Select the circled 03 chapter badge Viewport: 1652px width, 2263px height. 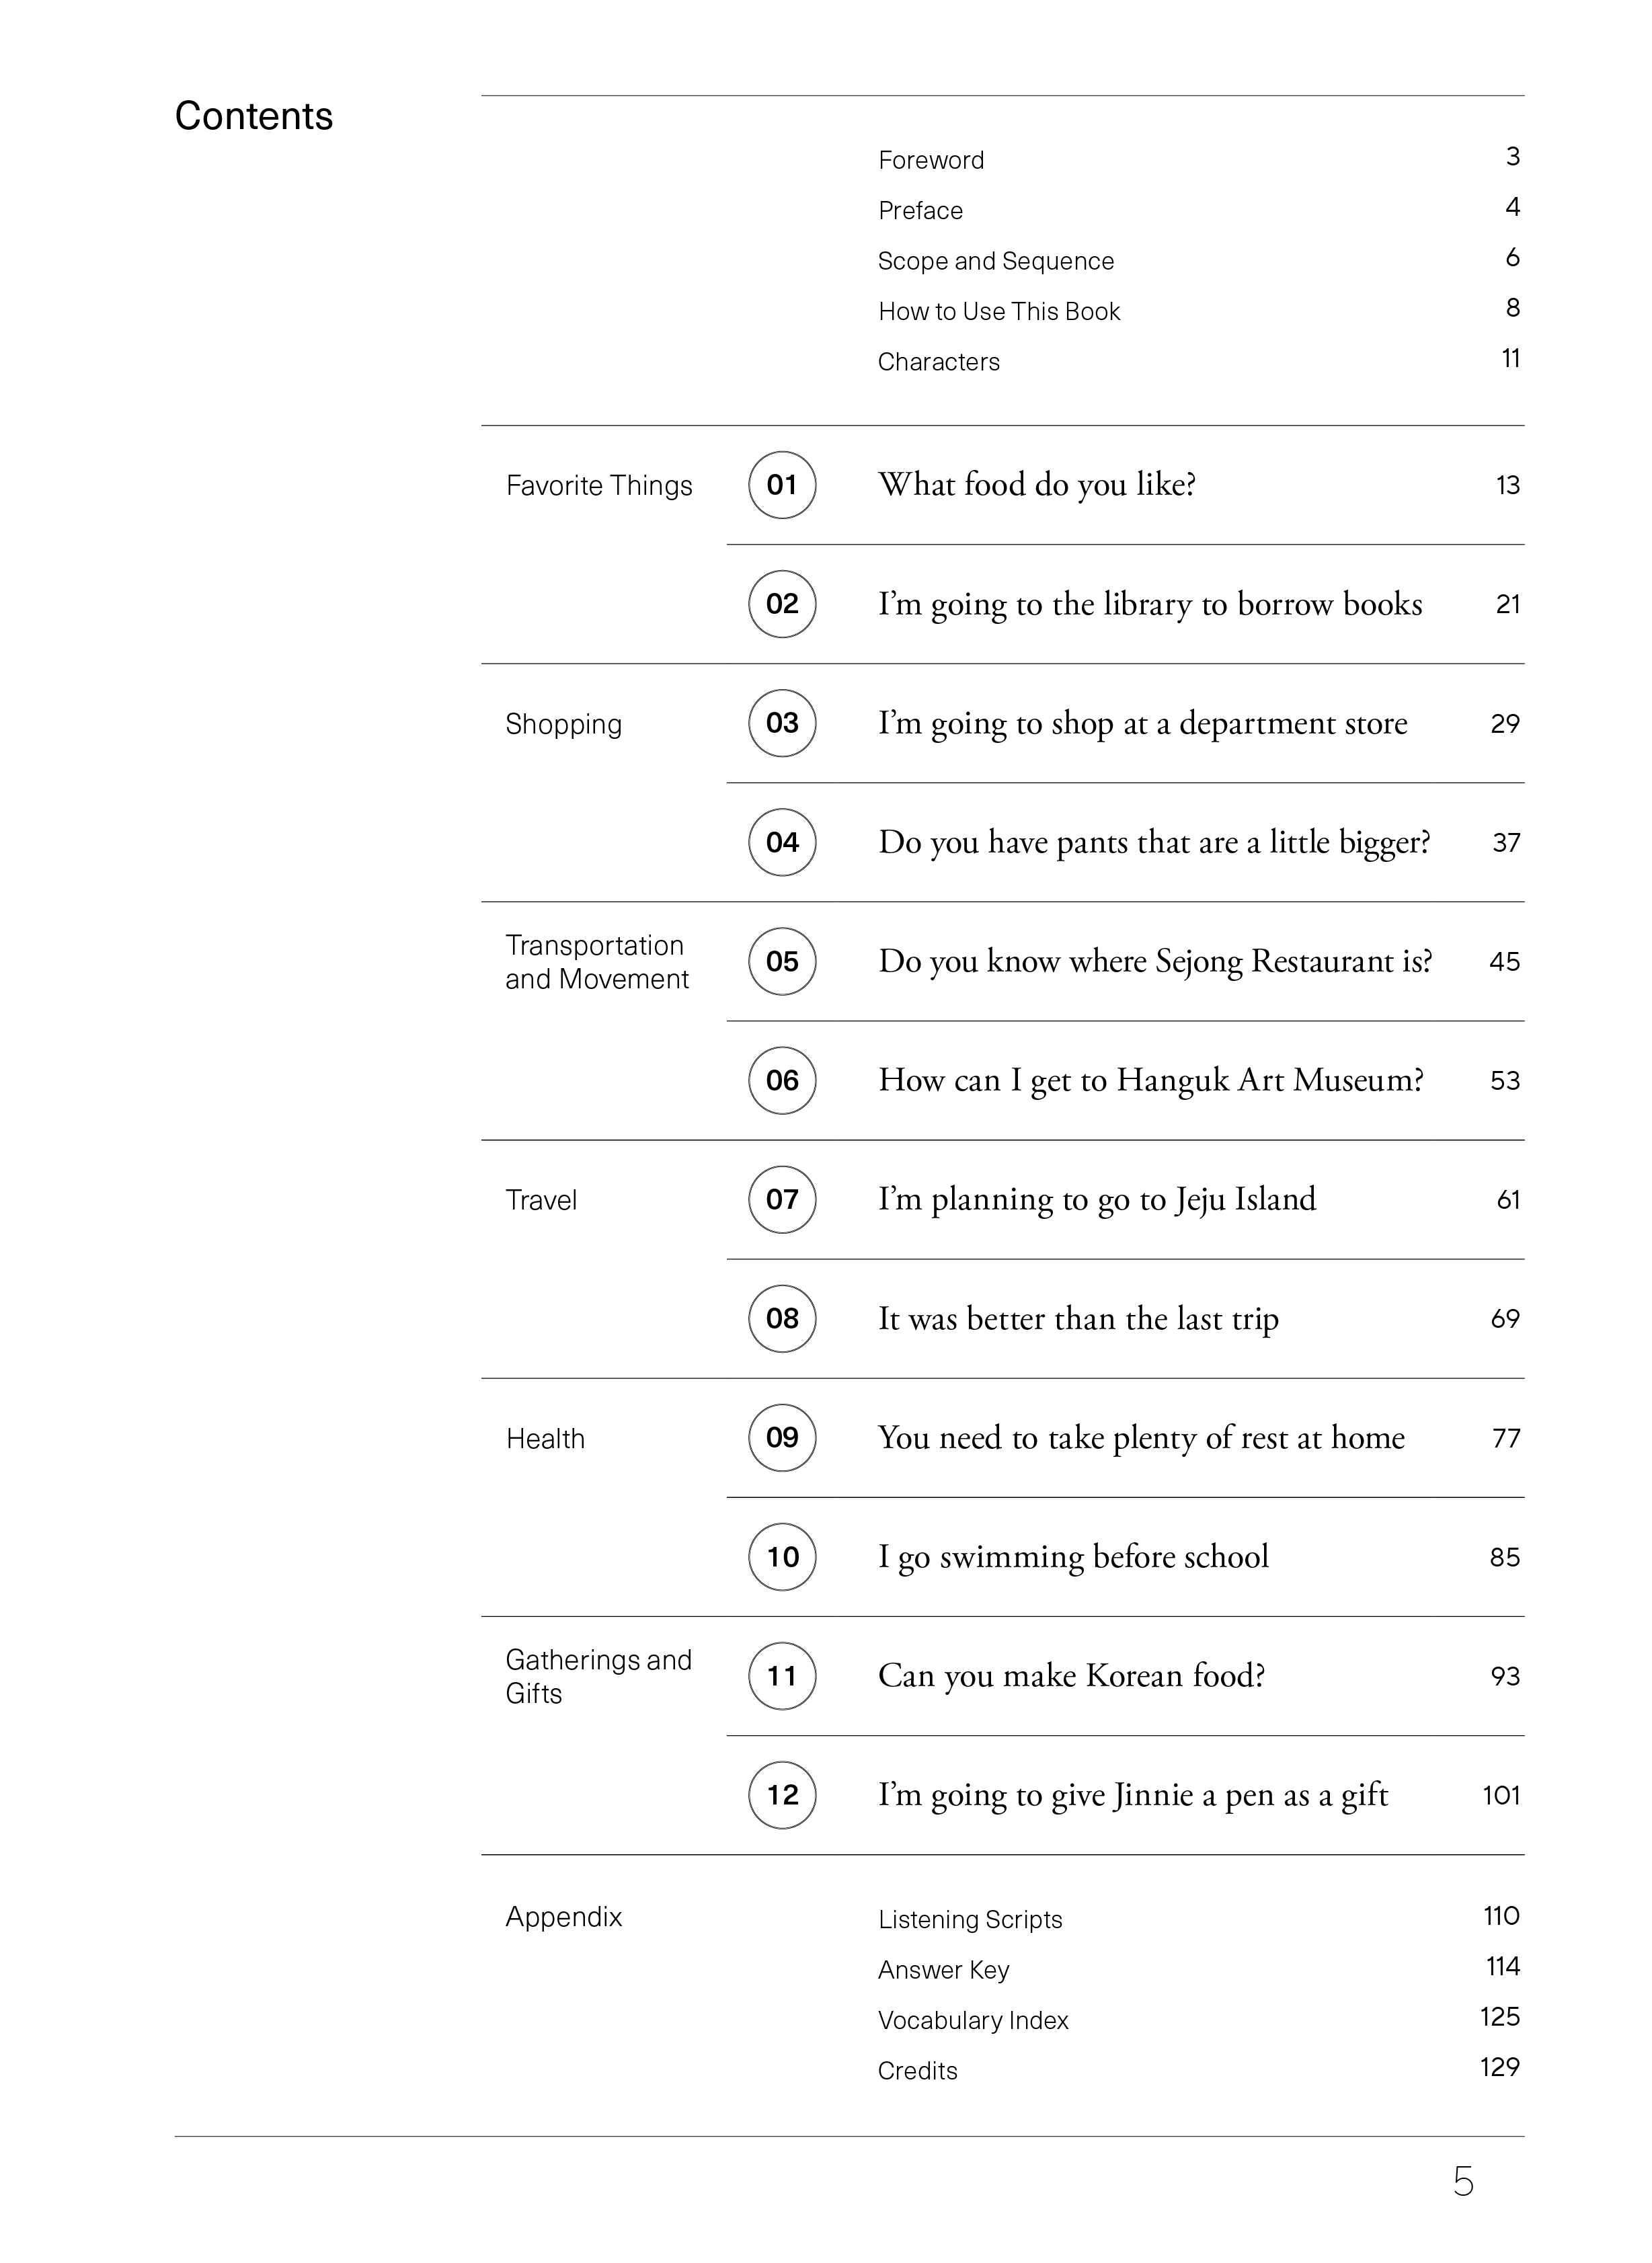tap(782, 723)
